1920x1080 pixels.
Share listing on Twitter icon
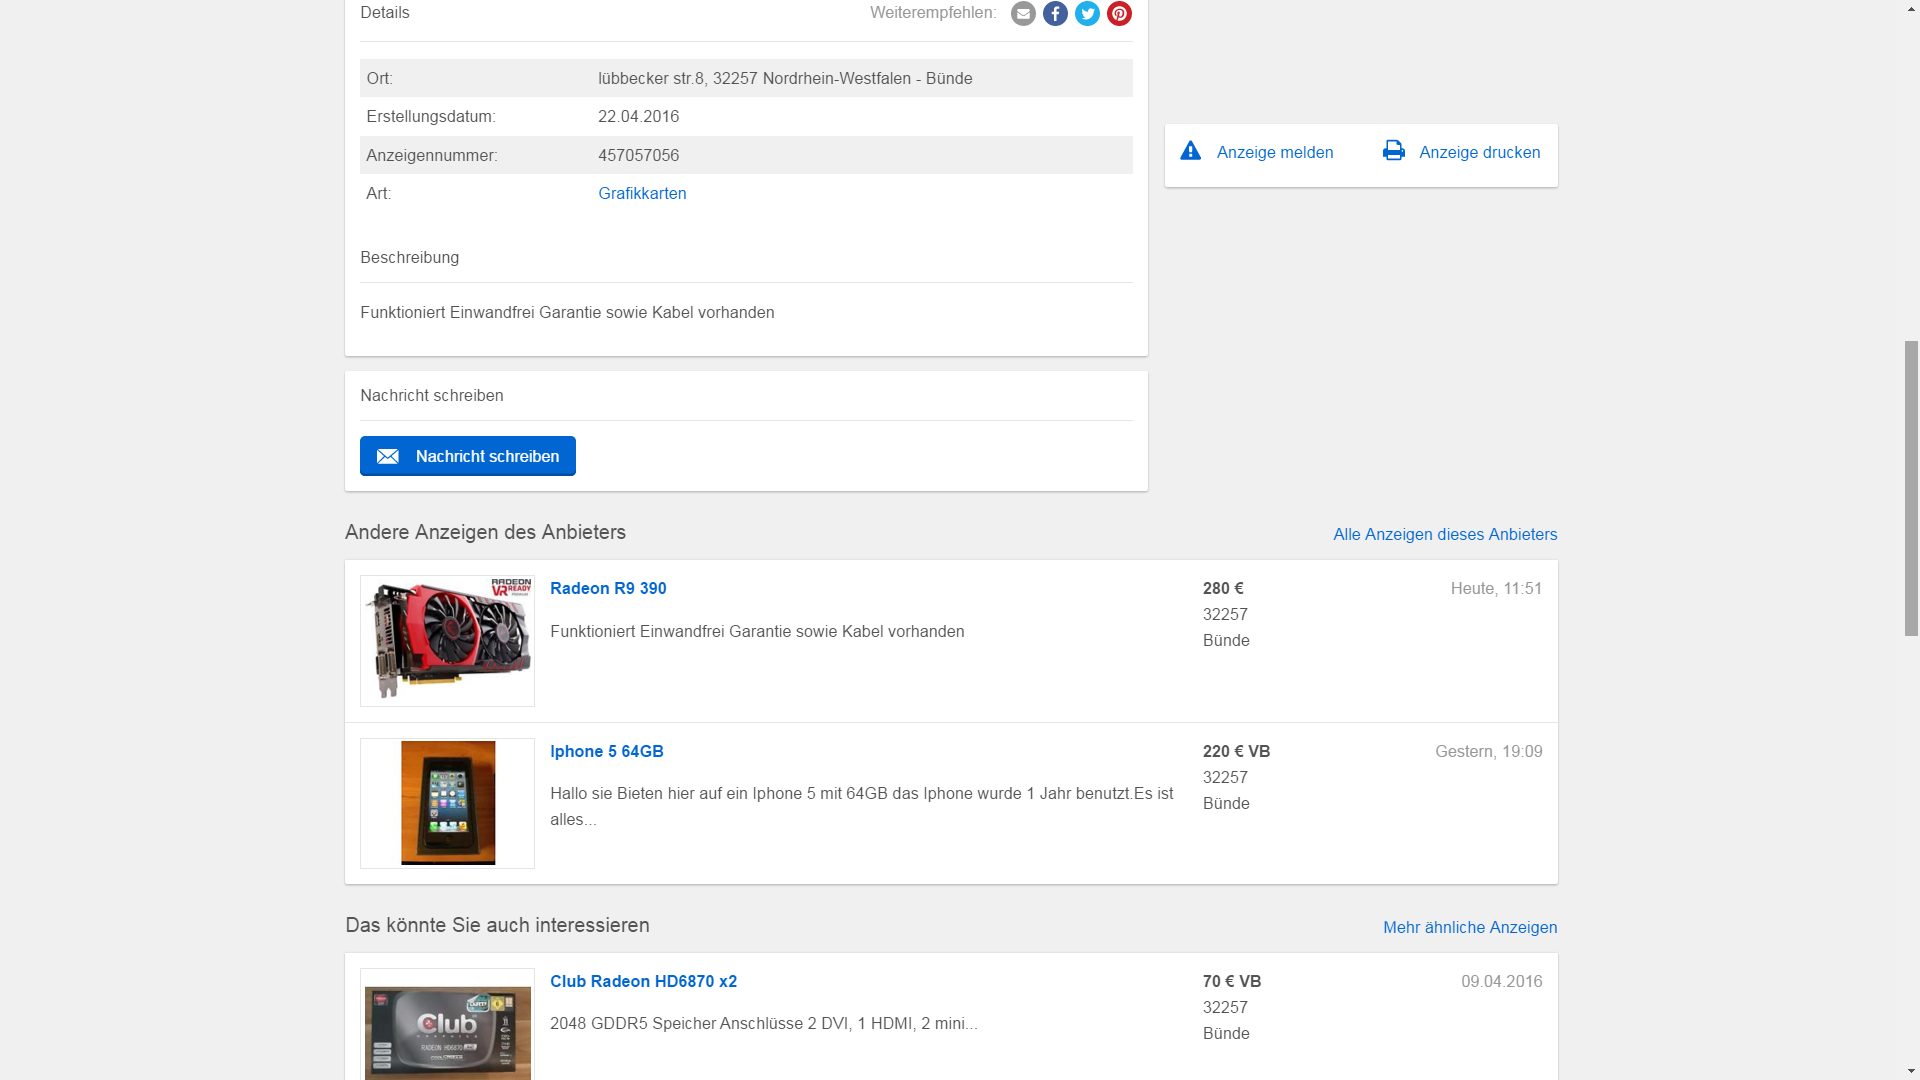pyautogui.click(x=1087, y=13)
